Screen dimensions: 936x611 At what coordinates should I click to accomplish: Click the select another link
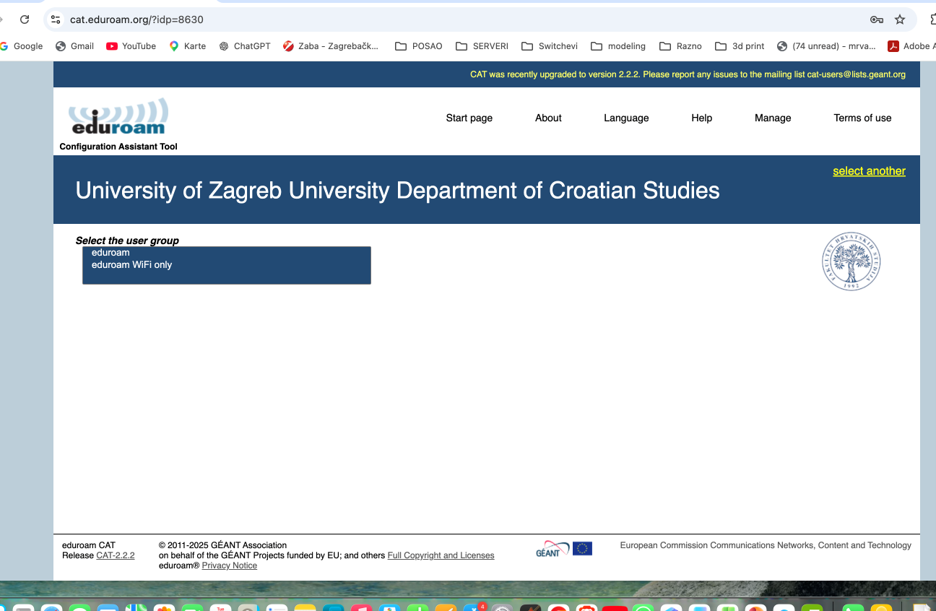coord(869,171)
